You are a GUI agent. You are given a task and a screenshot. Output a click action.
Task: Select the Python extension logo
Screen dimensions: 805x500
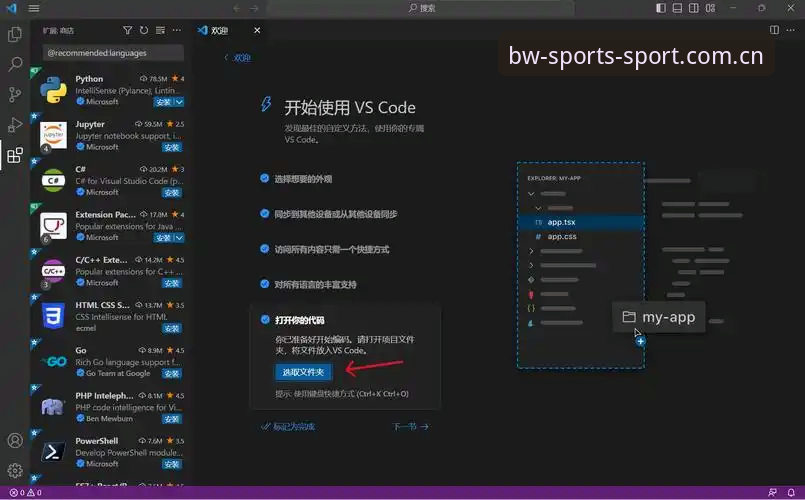tap(53, 90)
